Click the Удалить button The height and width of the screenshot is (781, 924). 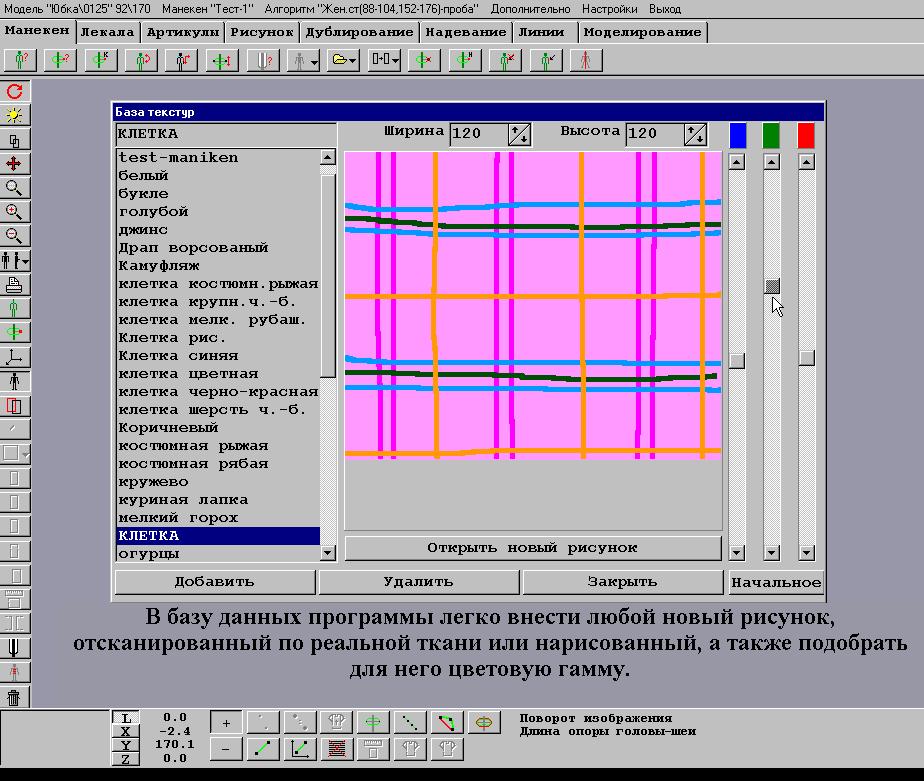pos(418,582)
